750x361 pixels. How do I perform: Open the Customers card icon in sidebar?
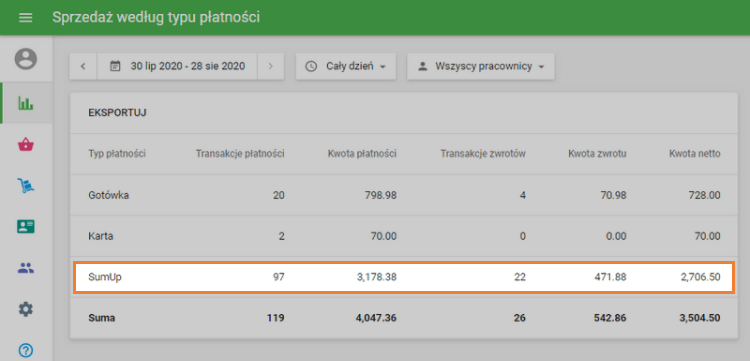click(26, 226)
